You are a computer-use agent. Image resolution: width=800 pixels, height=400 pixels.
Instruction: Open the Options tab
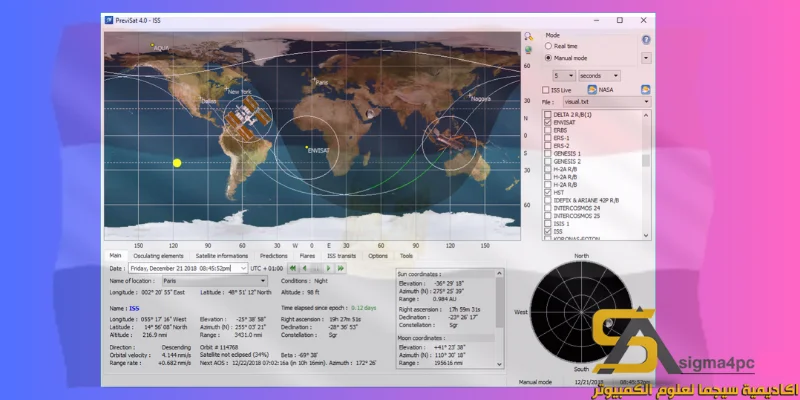pyautogui.click(x=378, y=256)
